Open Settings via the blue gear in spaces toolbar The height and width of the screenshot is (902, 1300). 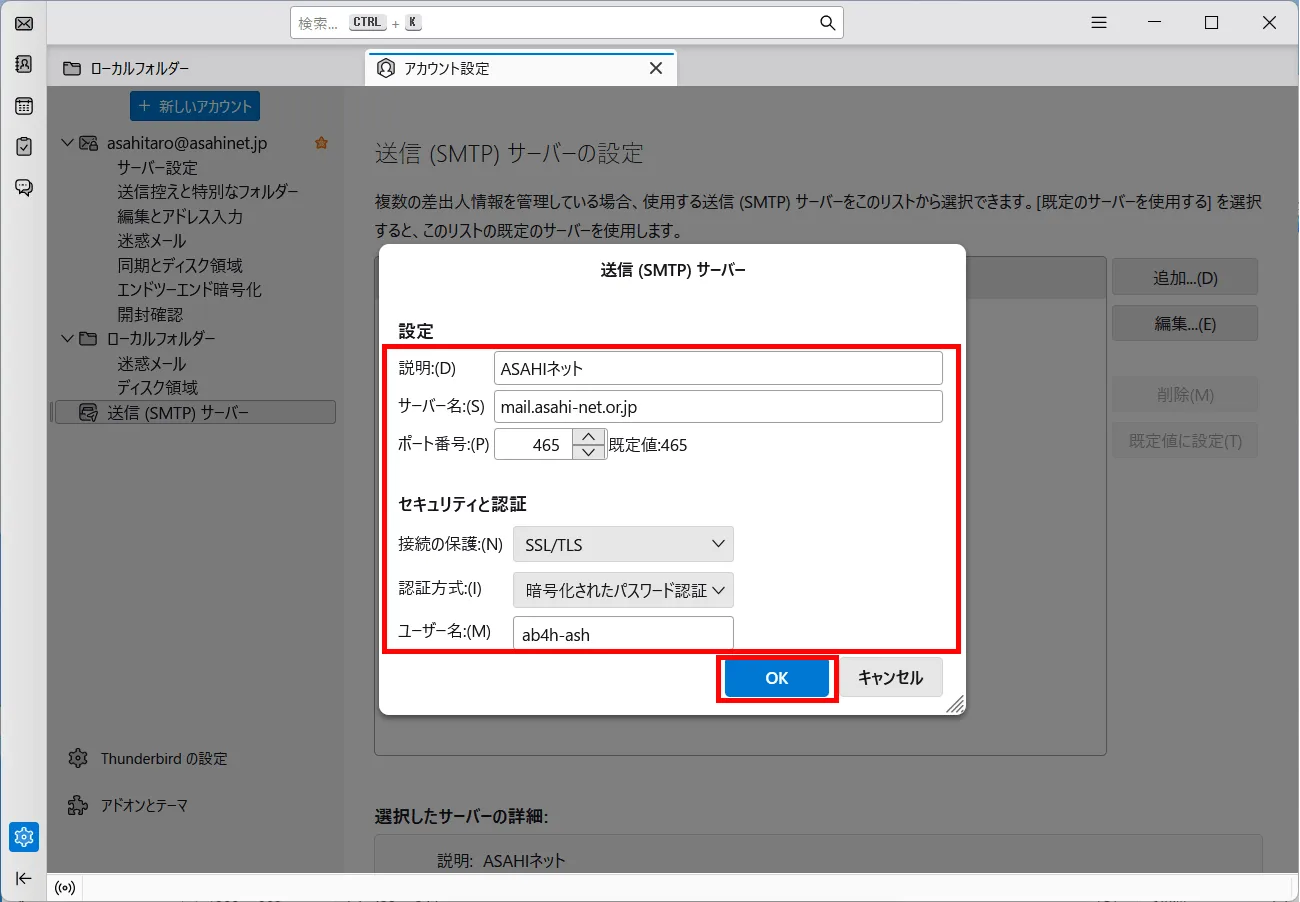click(23, 837)
